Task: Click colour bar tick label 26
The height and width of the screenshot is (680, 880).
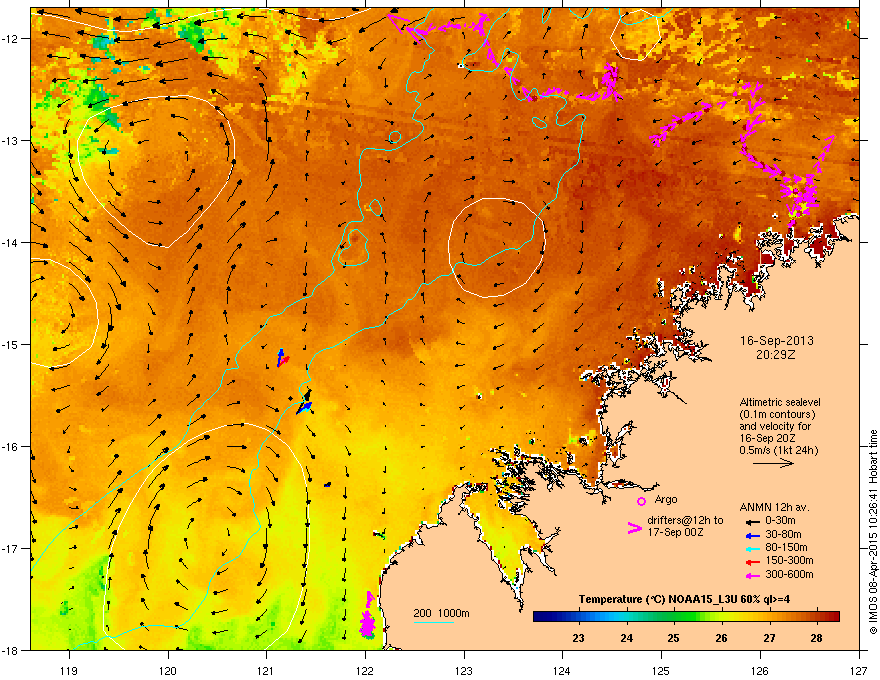Action: 721,638
